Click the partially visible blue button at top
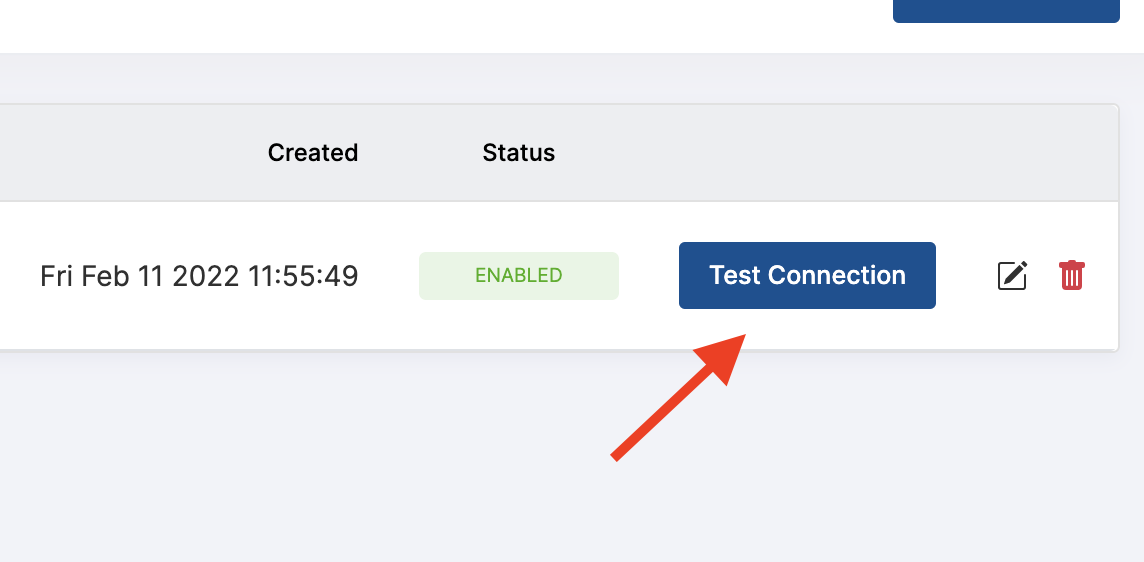The image size is (1144, 562). coord(1006,11)
